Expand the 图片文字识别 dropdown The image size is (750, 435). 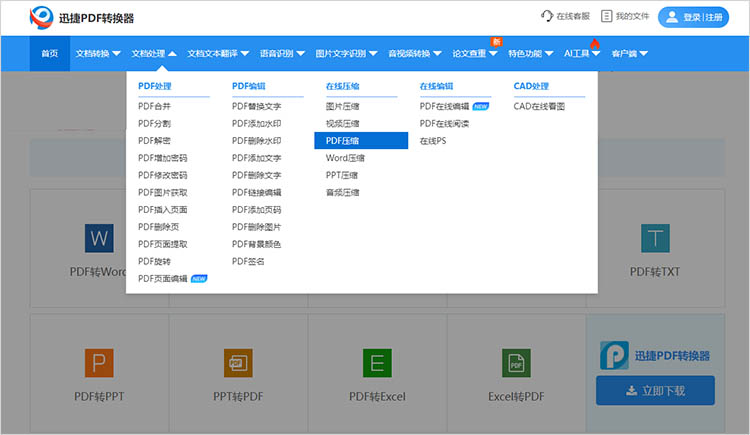(x=346, y=54)
